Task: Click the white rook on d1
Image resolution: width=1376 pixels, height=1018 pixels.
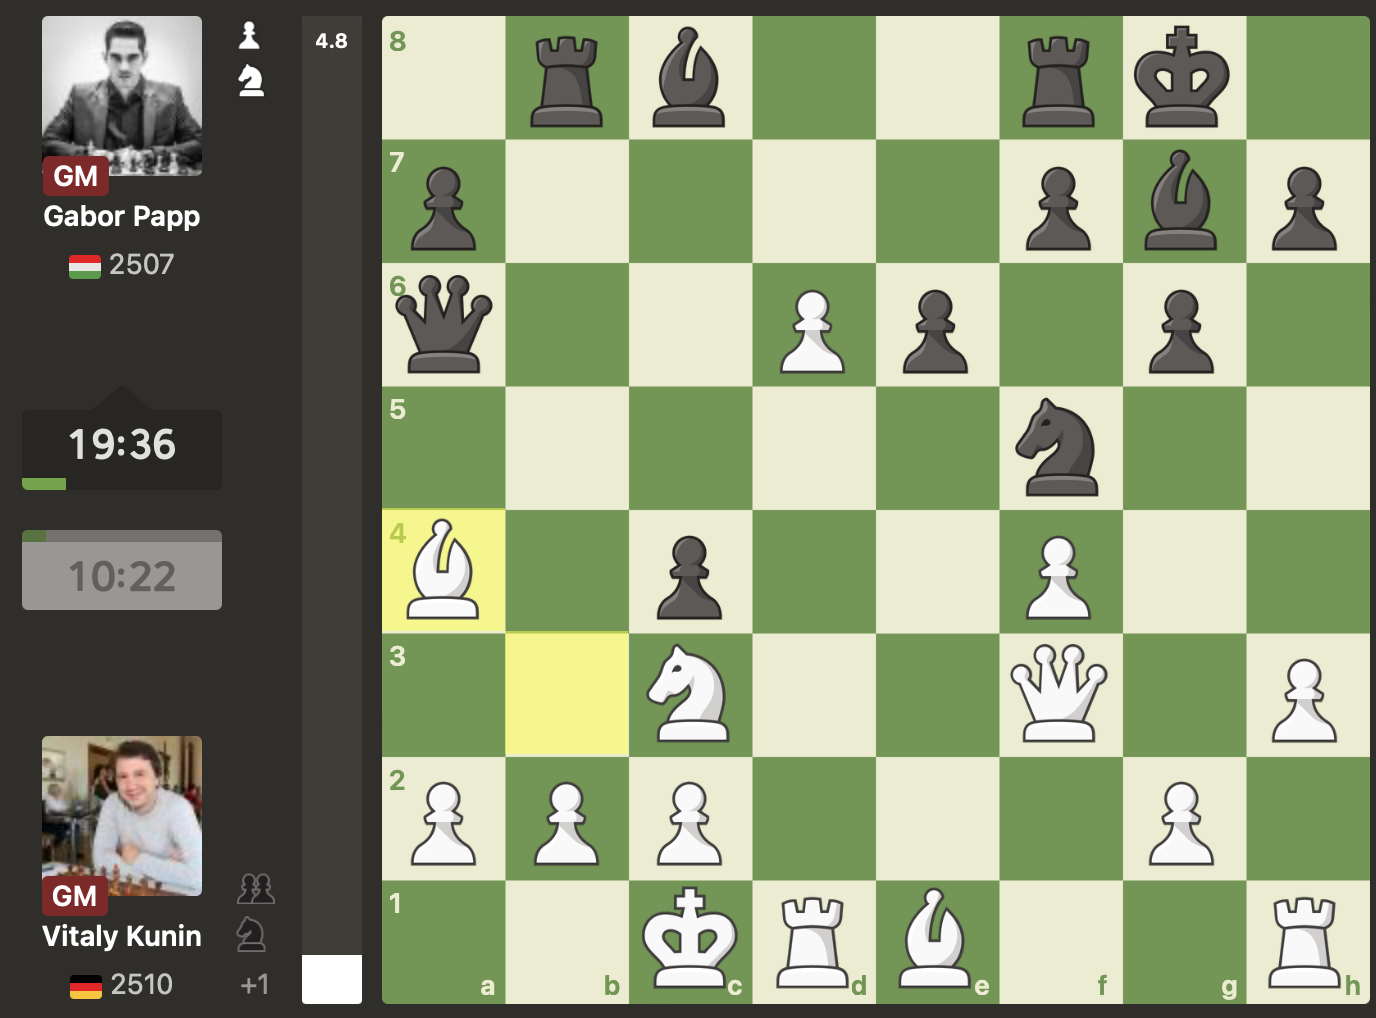Action: pos(813,941)
